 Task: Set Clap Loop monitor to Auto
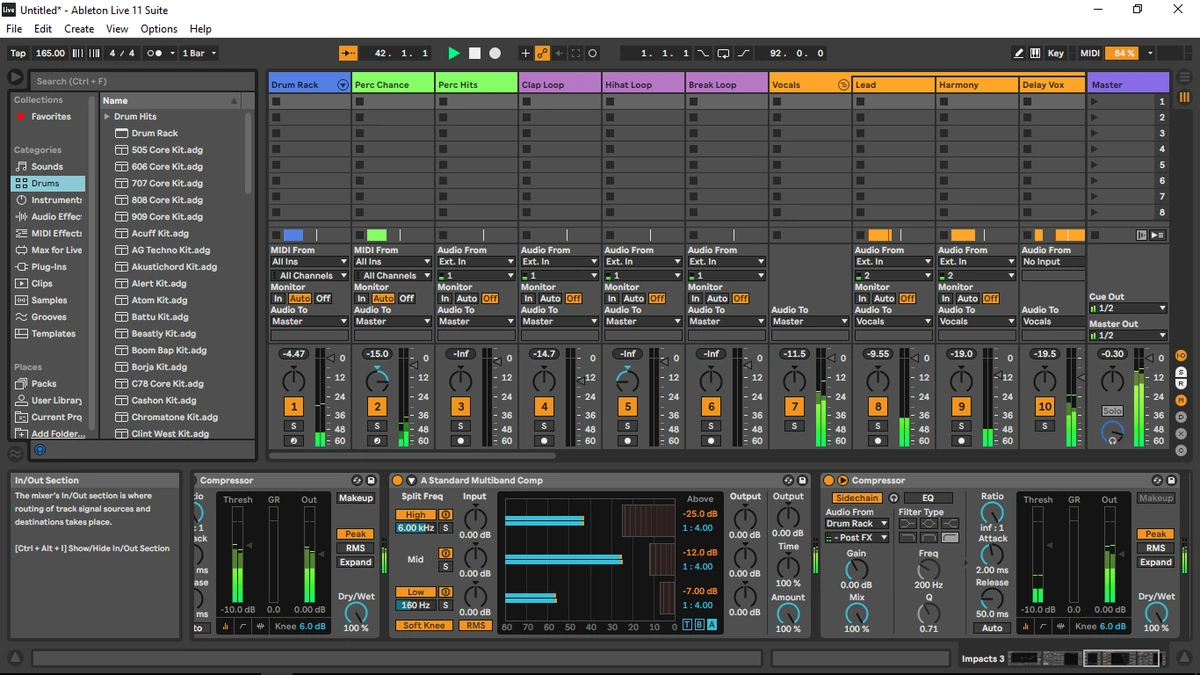[x=550, y=298]
